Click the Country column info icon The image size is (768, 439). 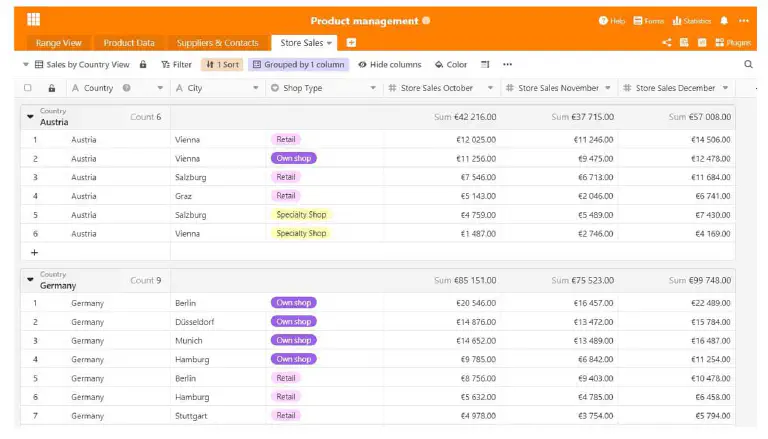126,88
